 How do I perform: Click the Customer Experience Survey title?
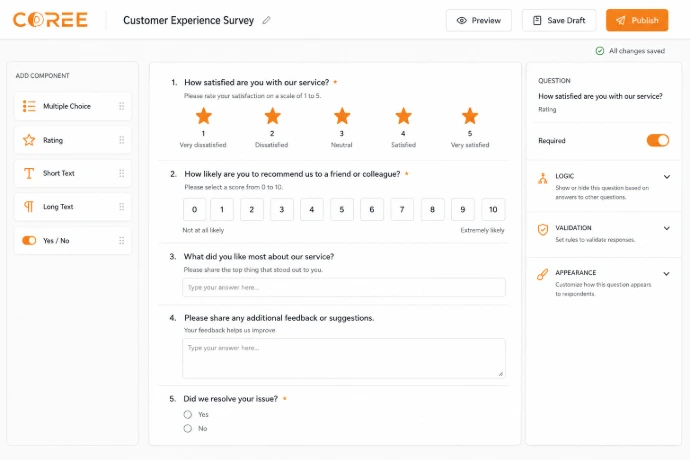tap(188, 20)
